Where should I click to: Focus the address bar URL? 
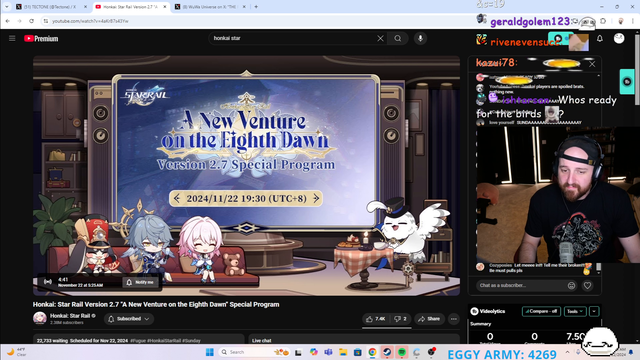(x=90, y=21)
